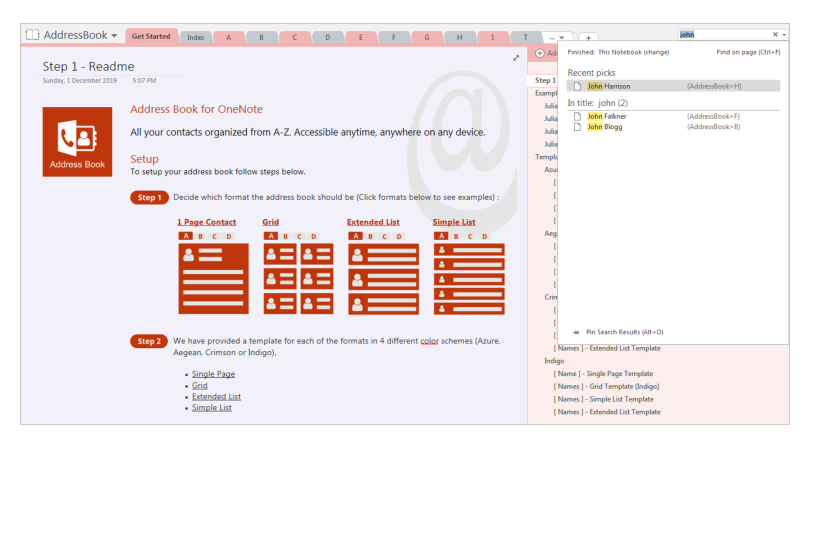Click the Step 1 - Readme page title
820x560 pixels.
88,66
